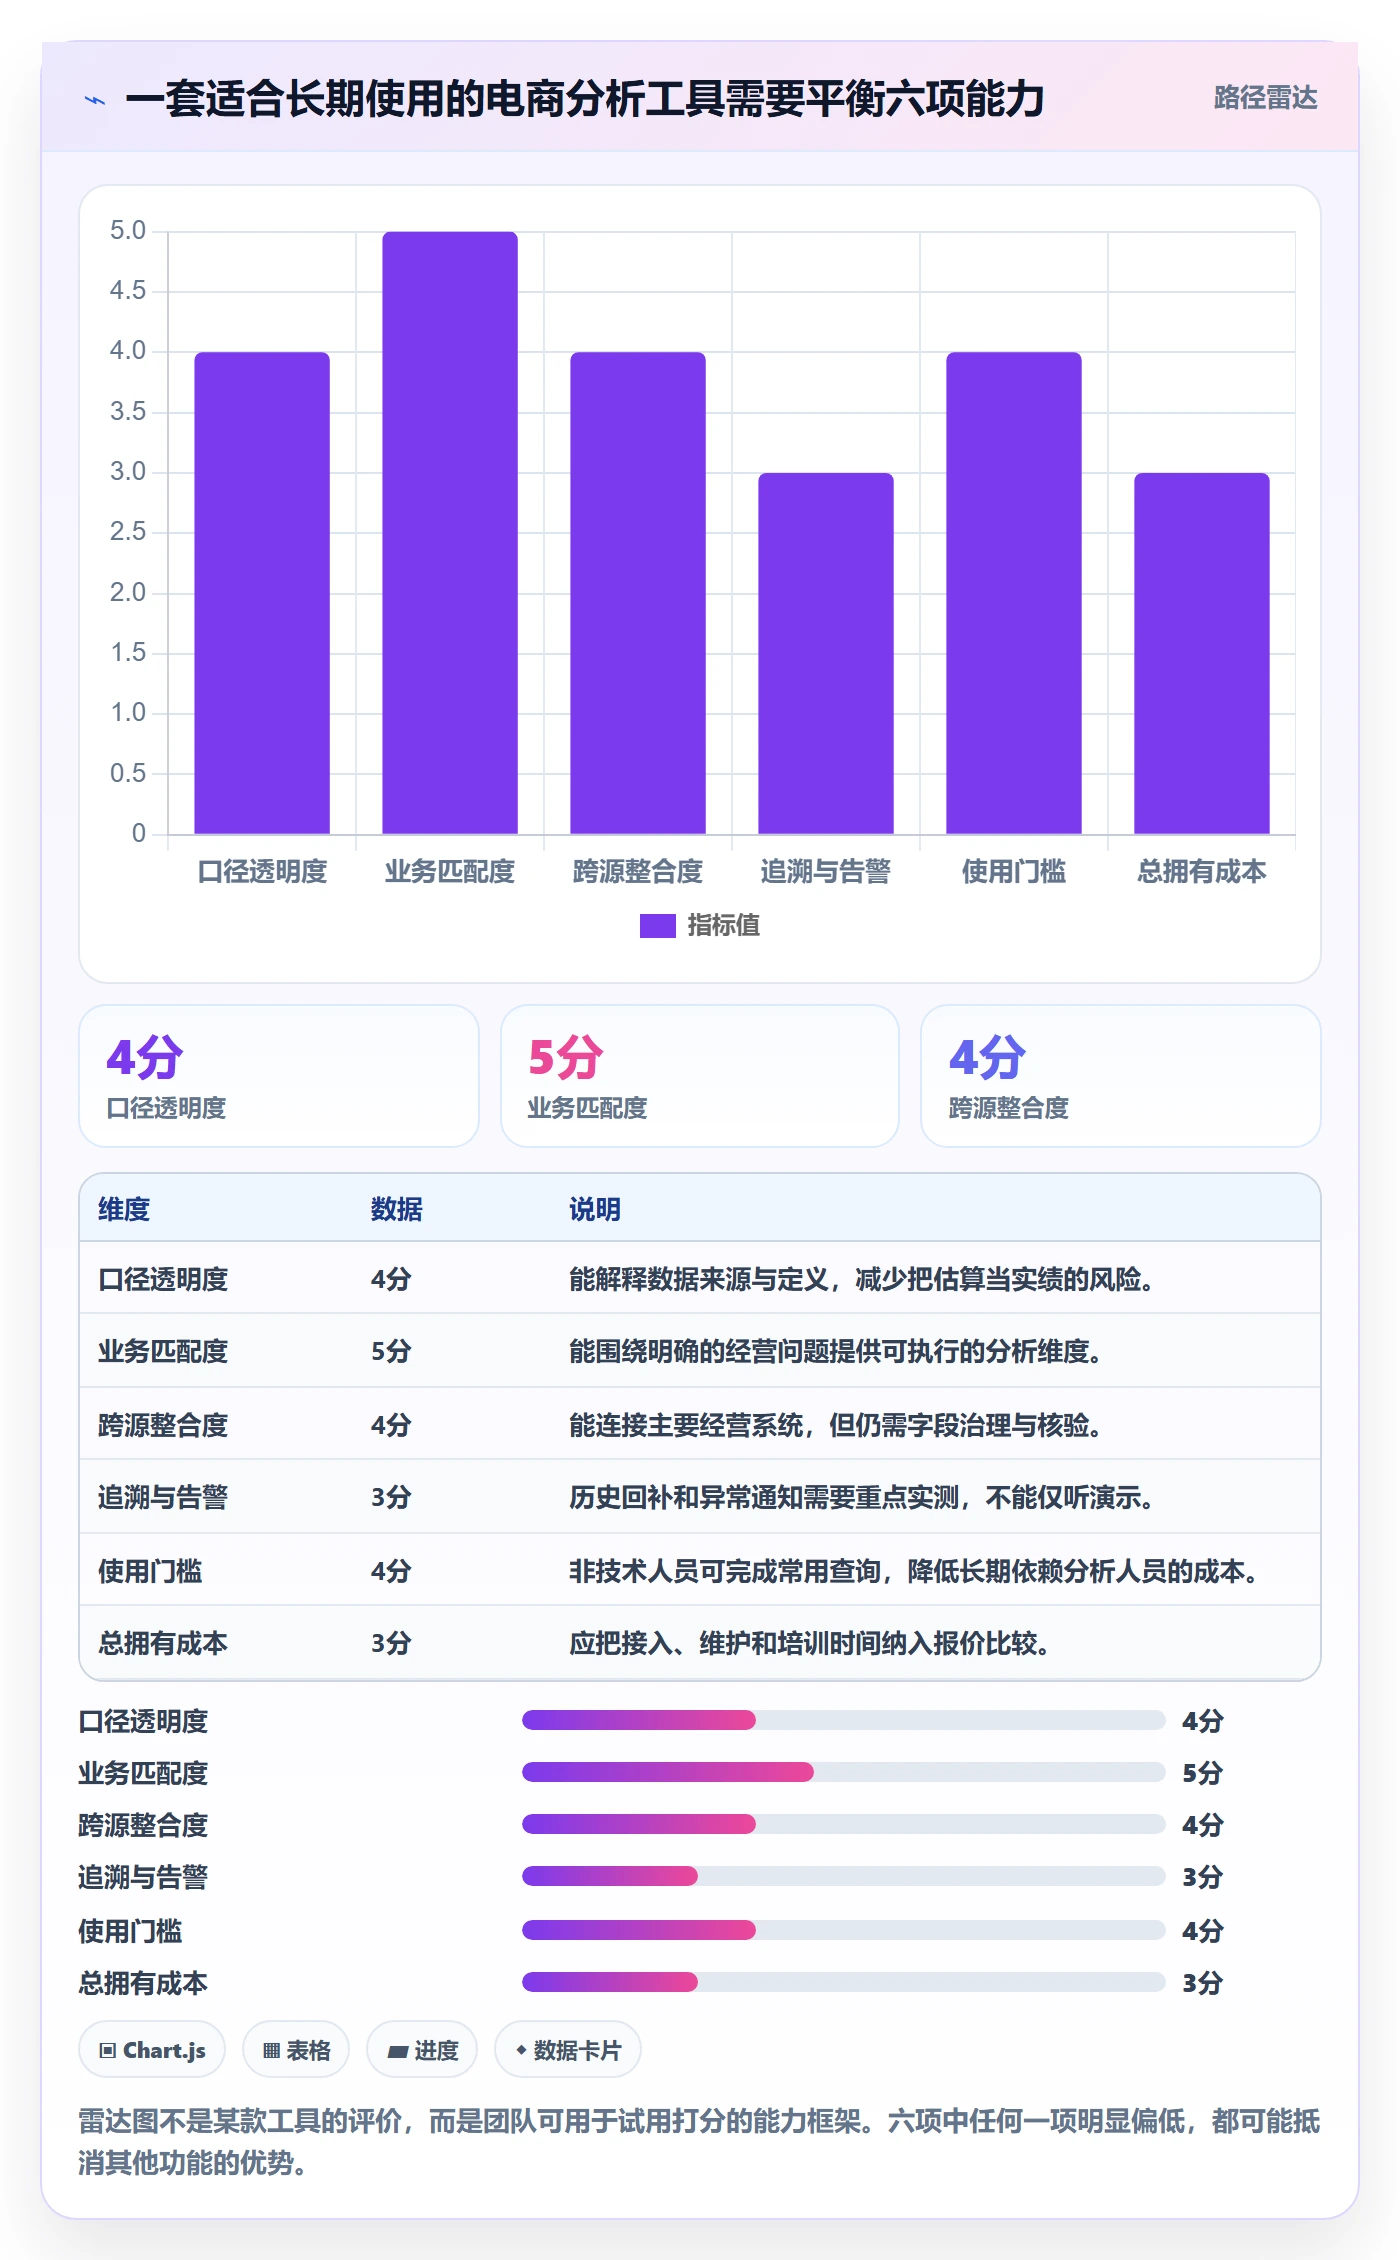1400x2260 pixels.
Task: Click the 口径透明度 progress bar
Action: pyautogui.click(x=844, y=1720)
